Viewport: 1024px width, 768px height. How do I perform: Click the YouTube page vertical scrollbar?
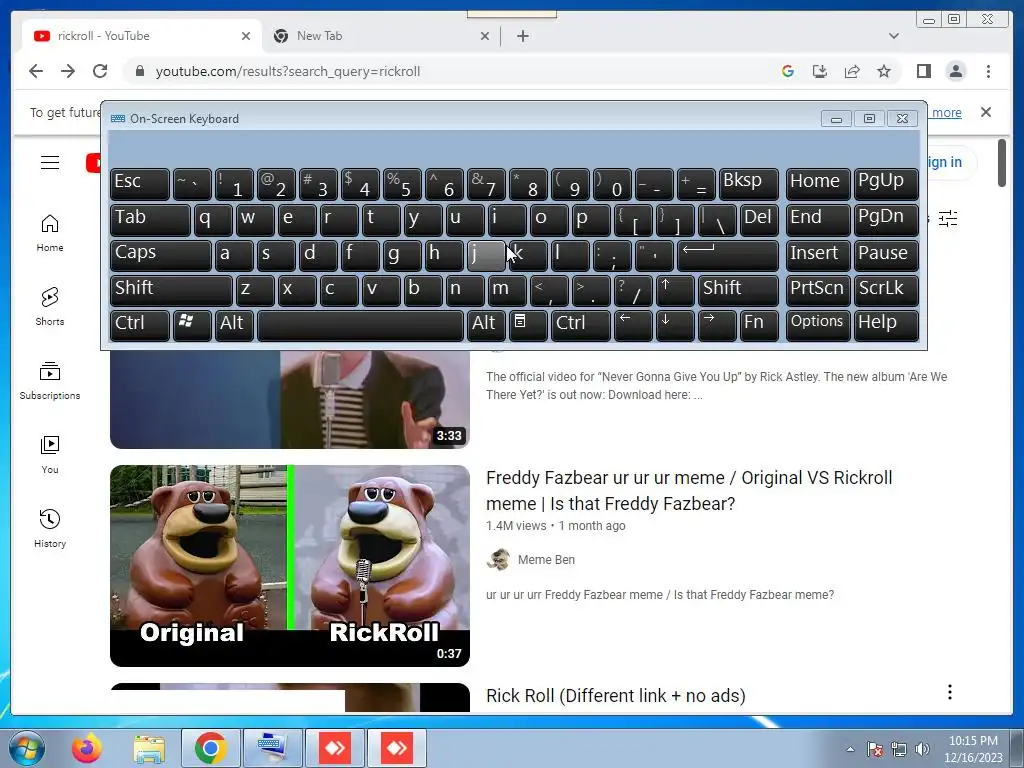[x=1002, y=163]
